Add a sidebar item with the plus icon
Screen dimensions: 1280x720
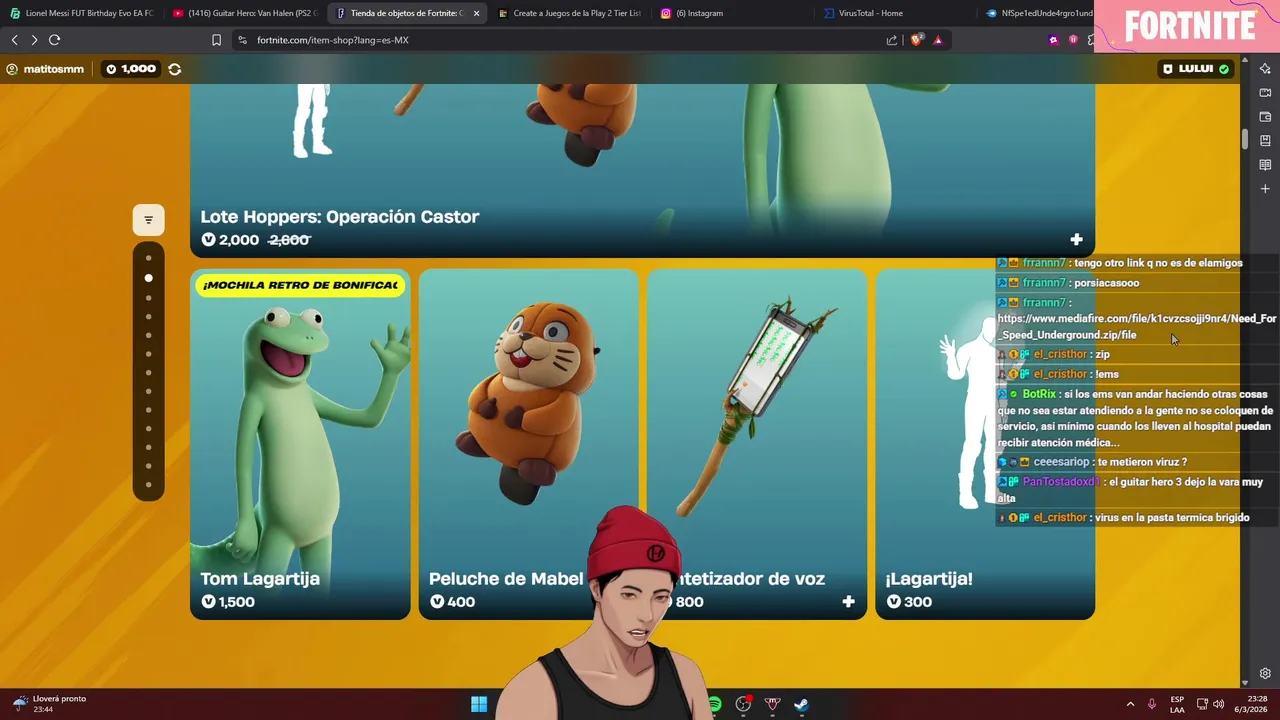(1265, 189)
